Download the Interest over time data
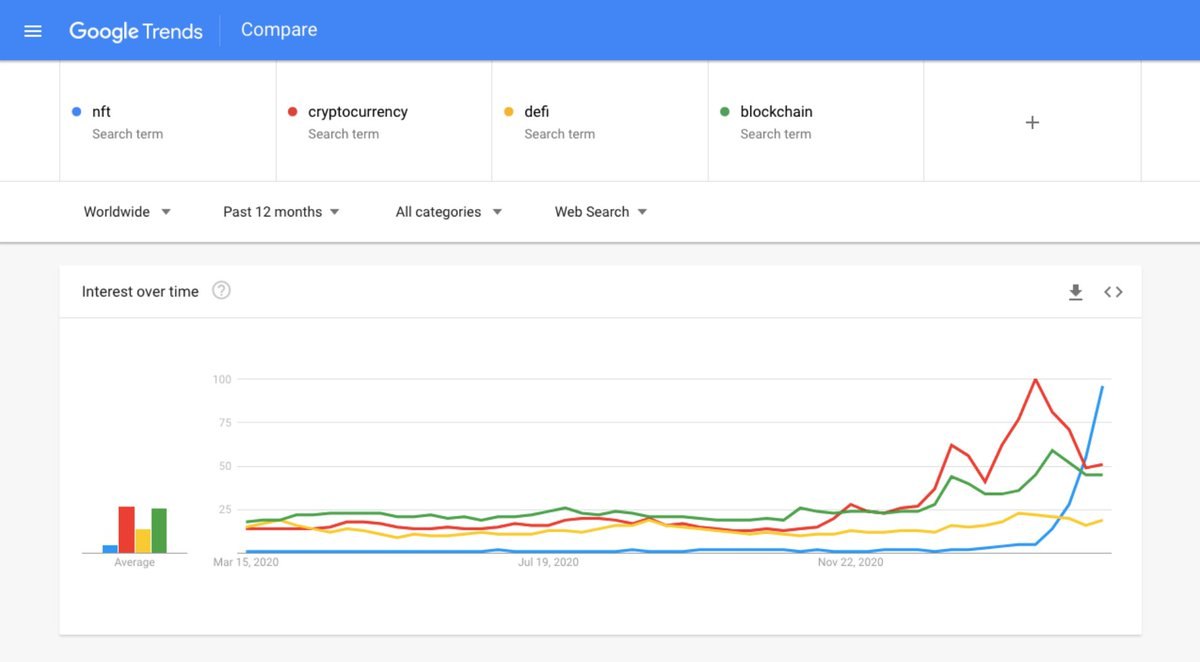The image size is (1200, 662). coord(1076,292)
